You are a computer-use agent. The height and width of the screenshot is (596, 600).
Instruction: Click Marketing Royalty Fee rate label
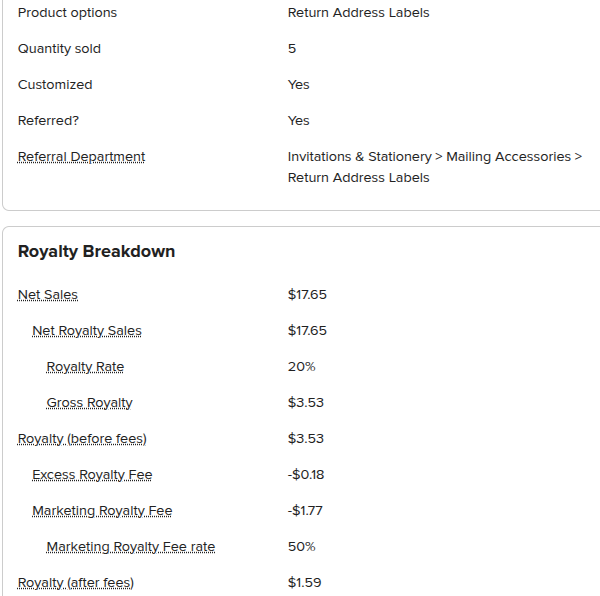pos(130,547)
